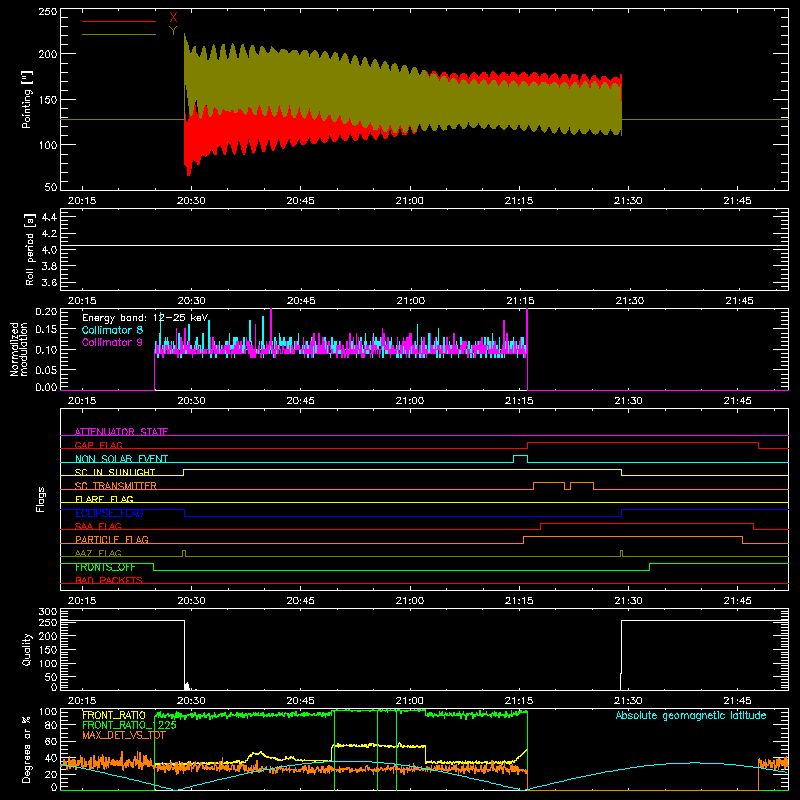The height and width of the screenshot is (800, 800).
Task: Click the 4.4 tick on Roll period axis
Action: point(49,217)
